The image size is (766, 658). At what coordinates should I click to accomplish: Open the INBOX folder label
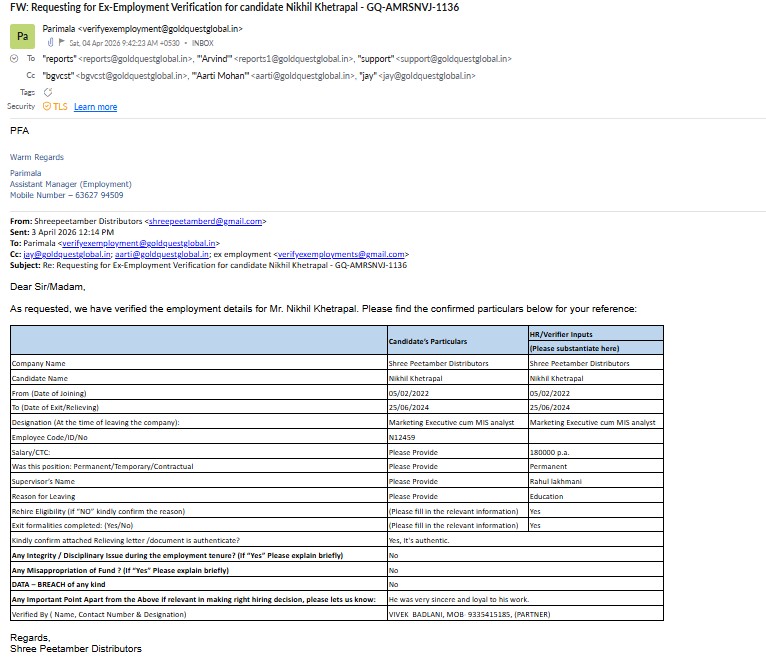203,43
